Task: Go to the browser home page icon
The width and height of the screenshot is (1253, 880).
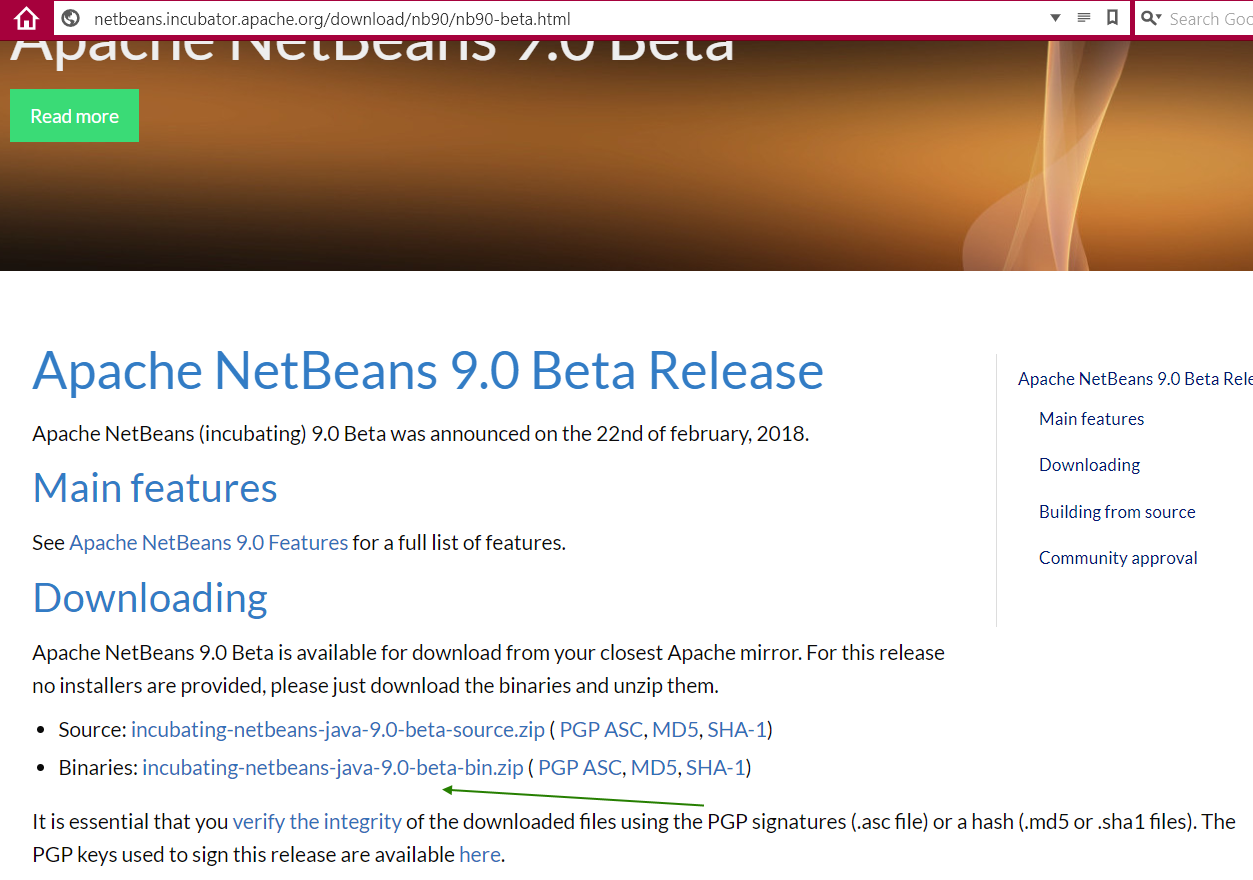Action: tap(27, 18)
